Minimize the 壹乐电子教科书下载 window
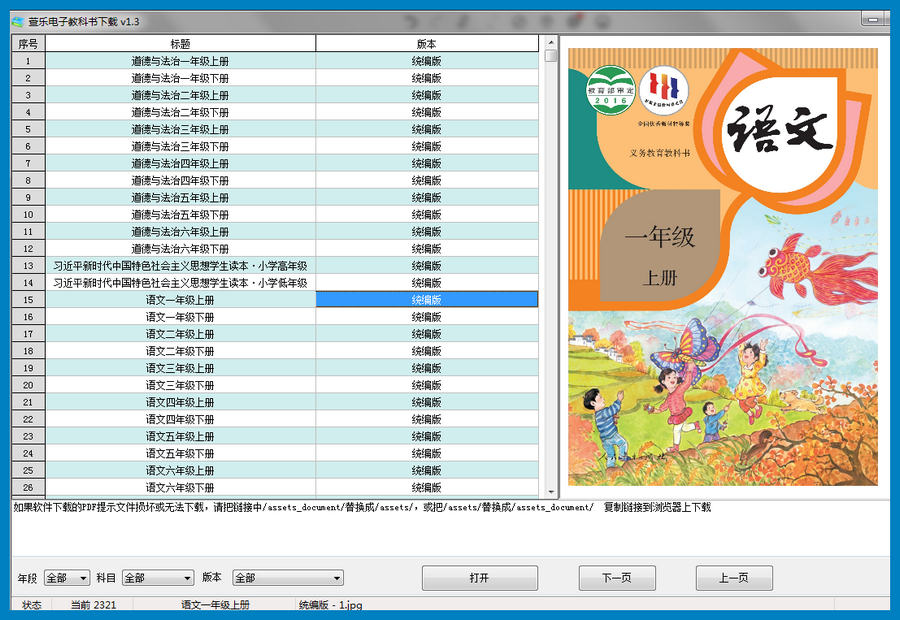The width and height of the screenshot is (900, 620). click(873, 20)
